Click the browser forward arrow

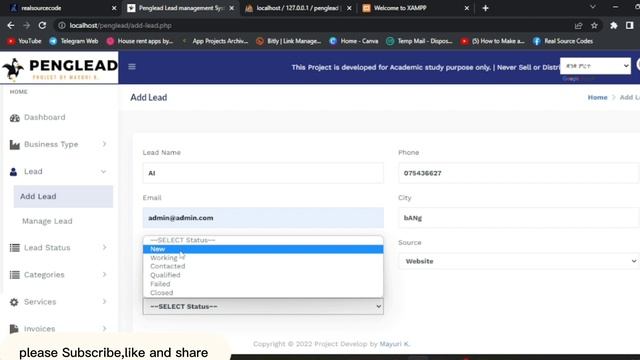(x=27, y=25)
